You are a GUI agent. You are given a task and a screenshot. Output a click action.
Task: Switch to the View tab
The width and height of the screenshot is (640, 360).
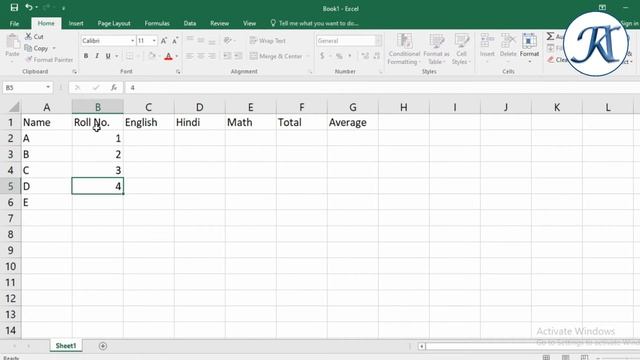click(249, 23)
